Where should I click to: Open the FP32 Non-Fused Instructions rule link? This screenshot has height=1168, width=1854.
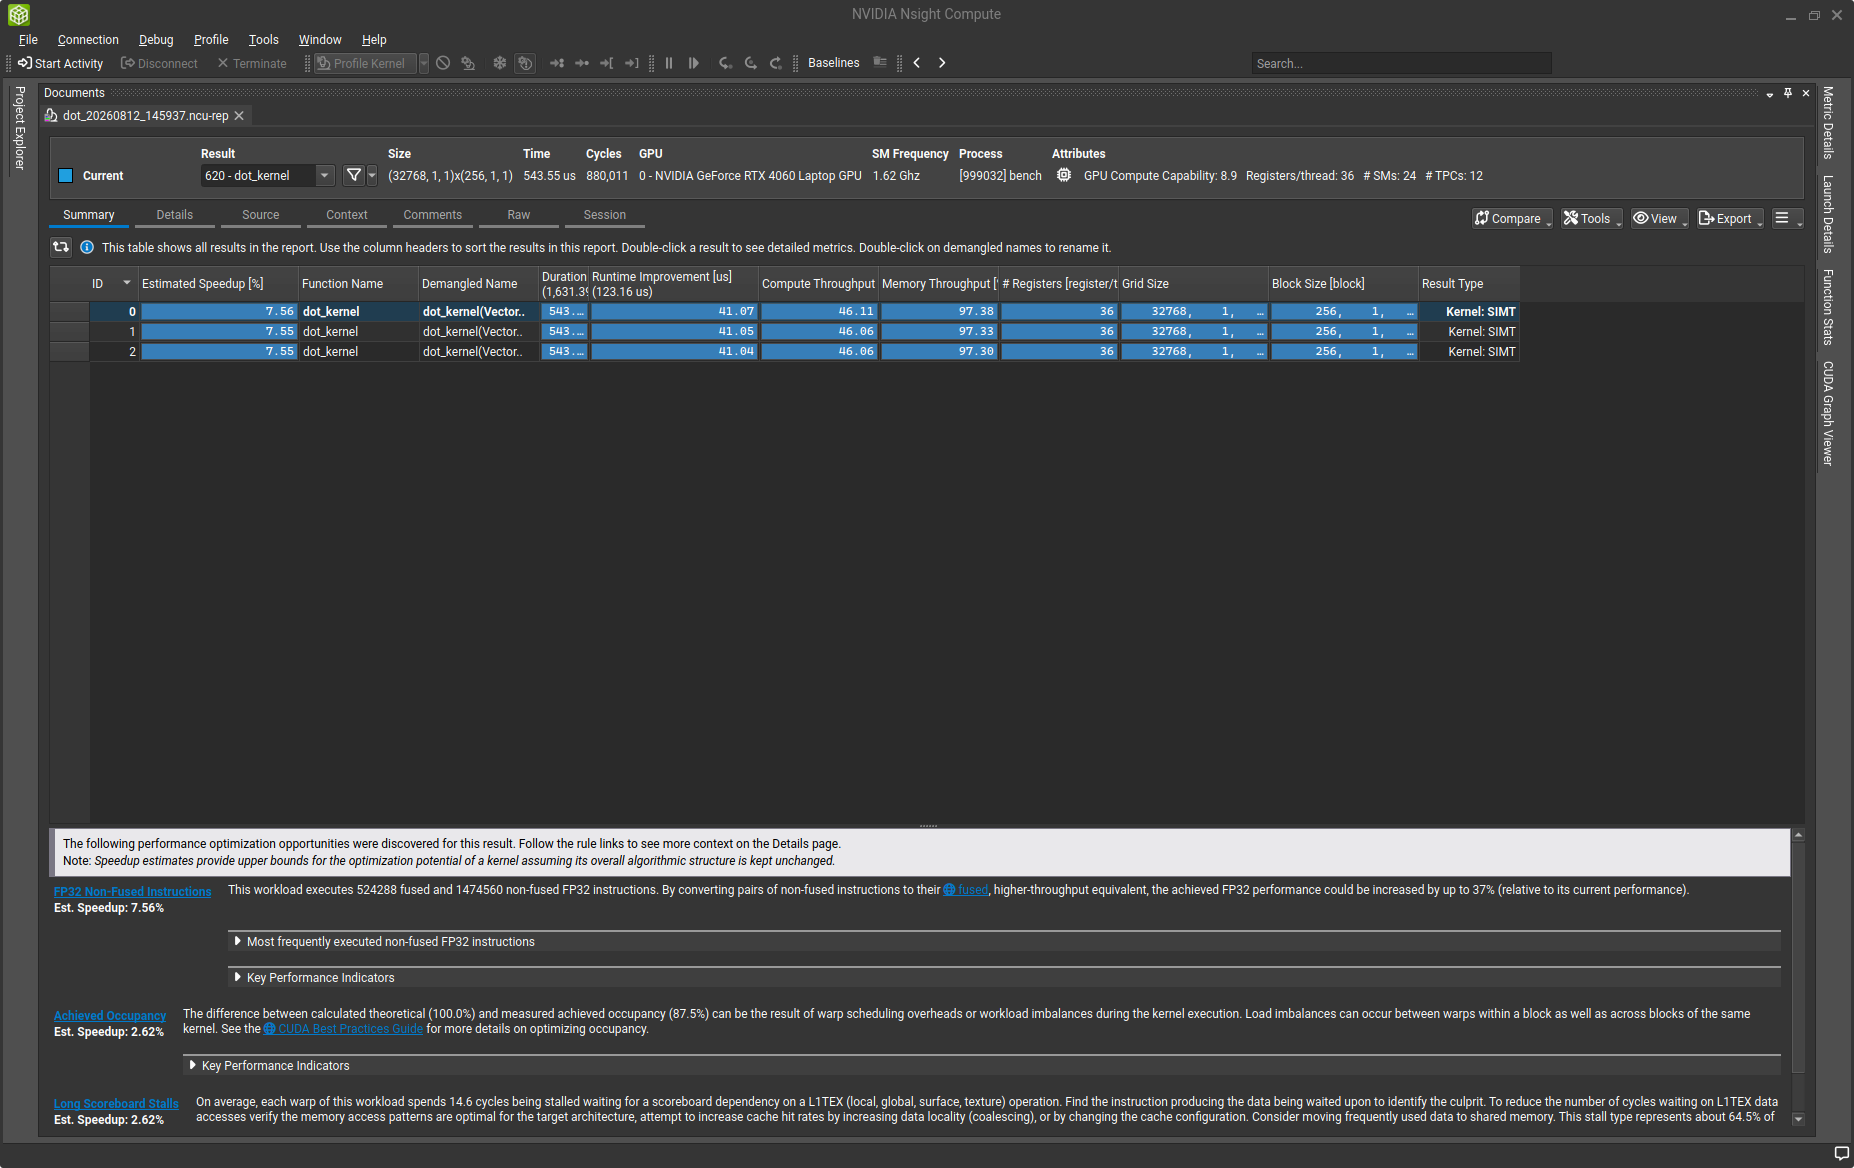[x=133, y=891]
